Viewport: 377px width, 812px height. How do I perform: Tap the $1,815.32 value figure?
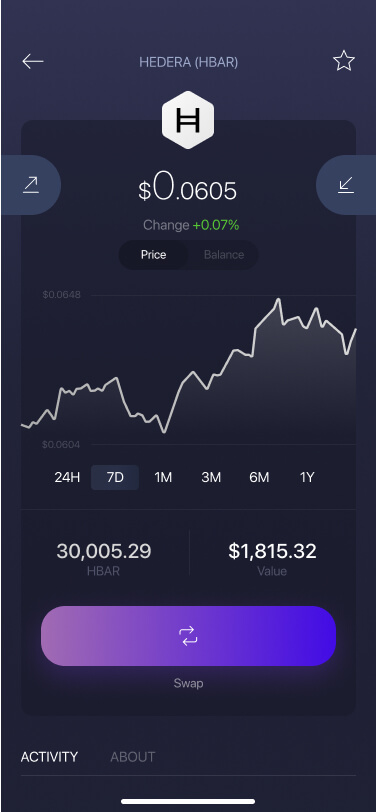click(272, 551)
